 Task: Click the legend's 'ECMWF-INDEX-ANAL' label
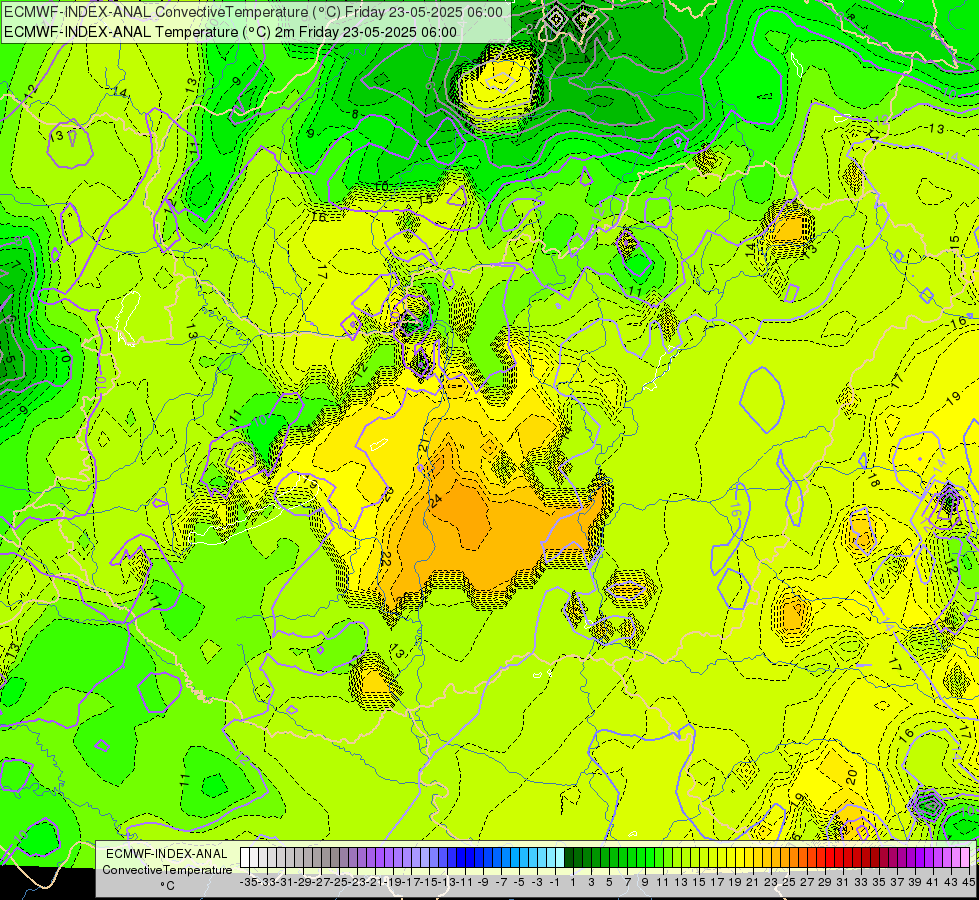(167, 854)
